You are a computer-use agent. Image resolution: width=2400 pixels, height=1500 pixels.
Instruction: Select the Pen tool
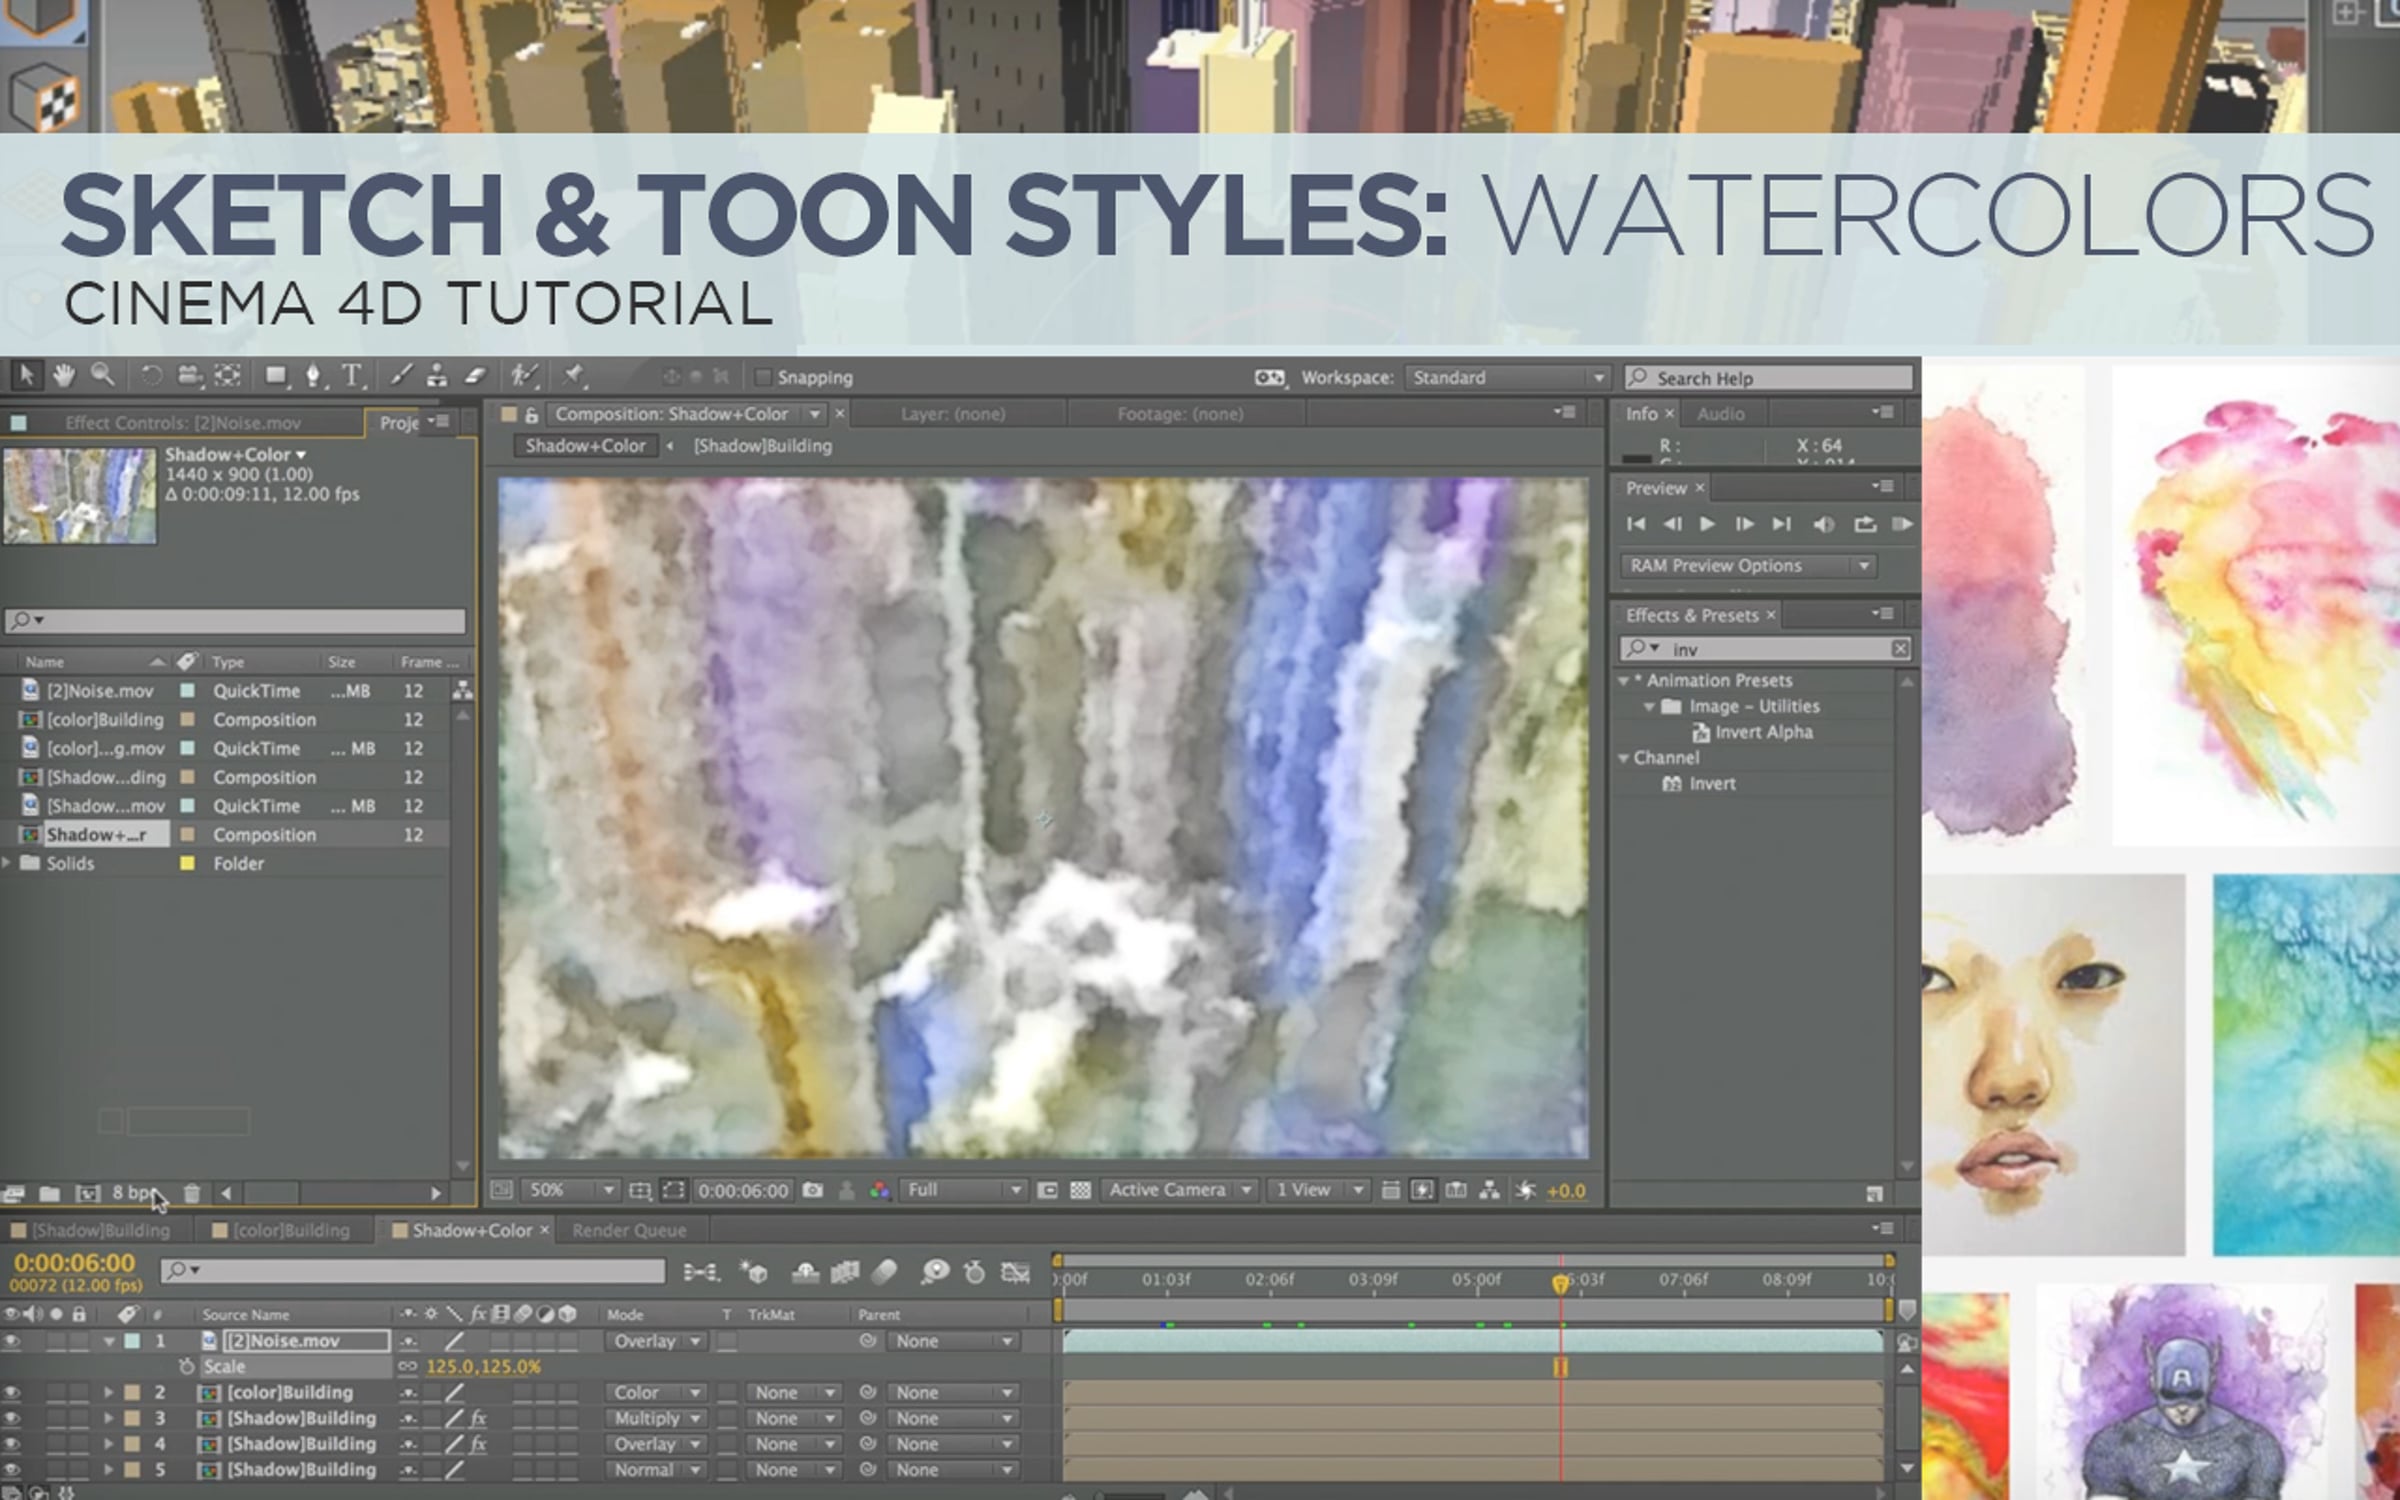[x=313, y=376]
